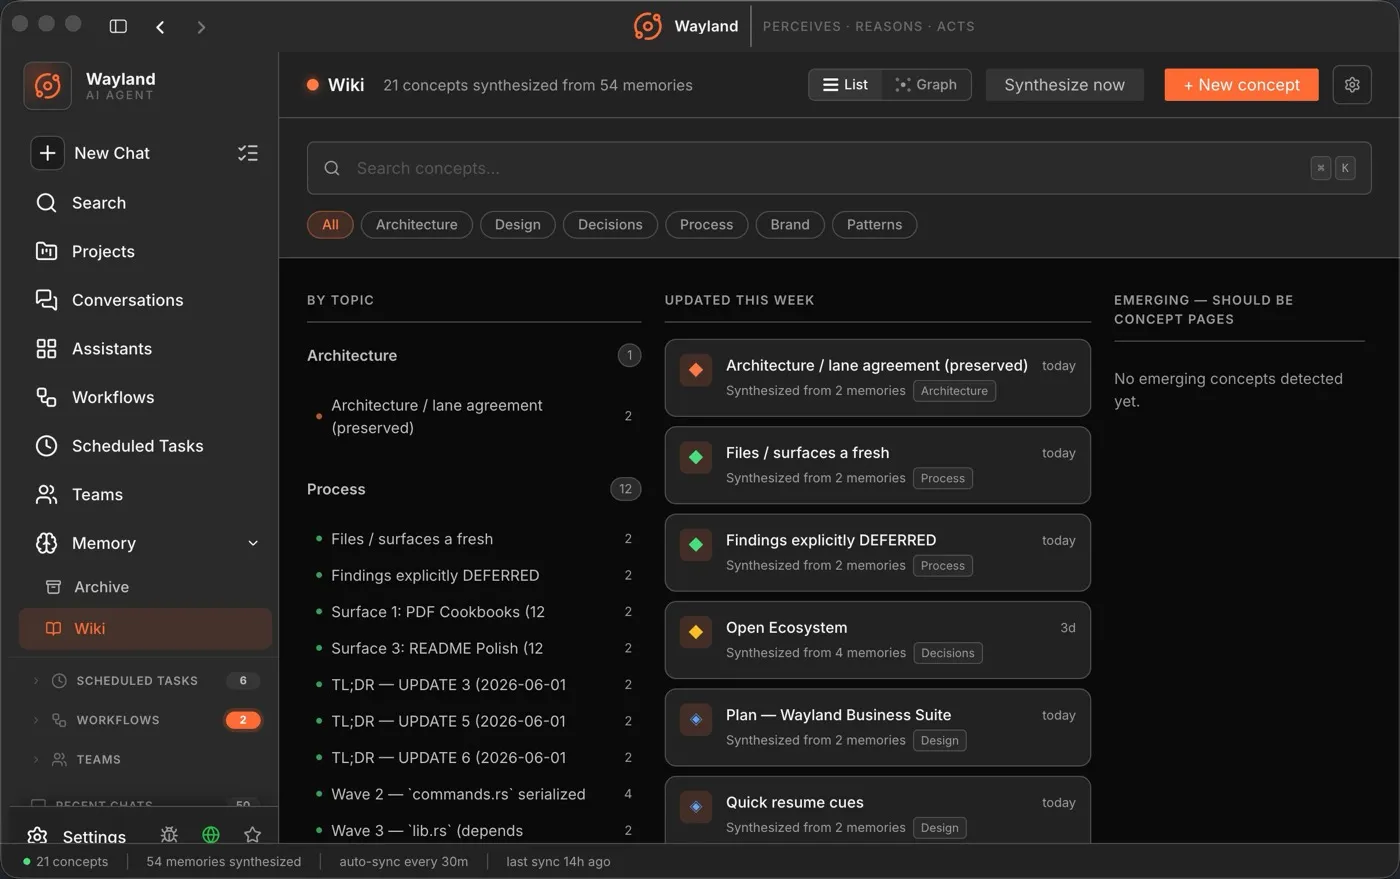Screen dimensions: 1400x879
Task: Switch to List view
Action: [x=845, y=85]
